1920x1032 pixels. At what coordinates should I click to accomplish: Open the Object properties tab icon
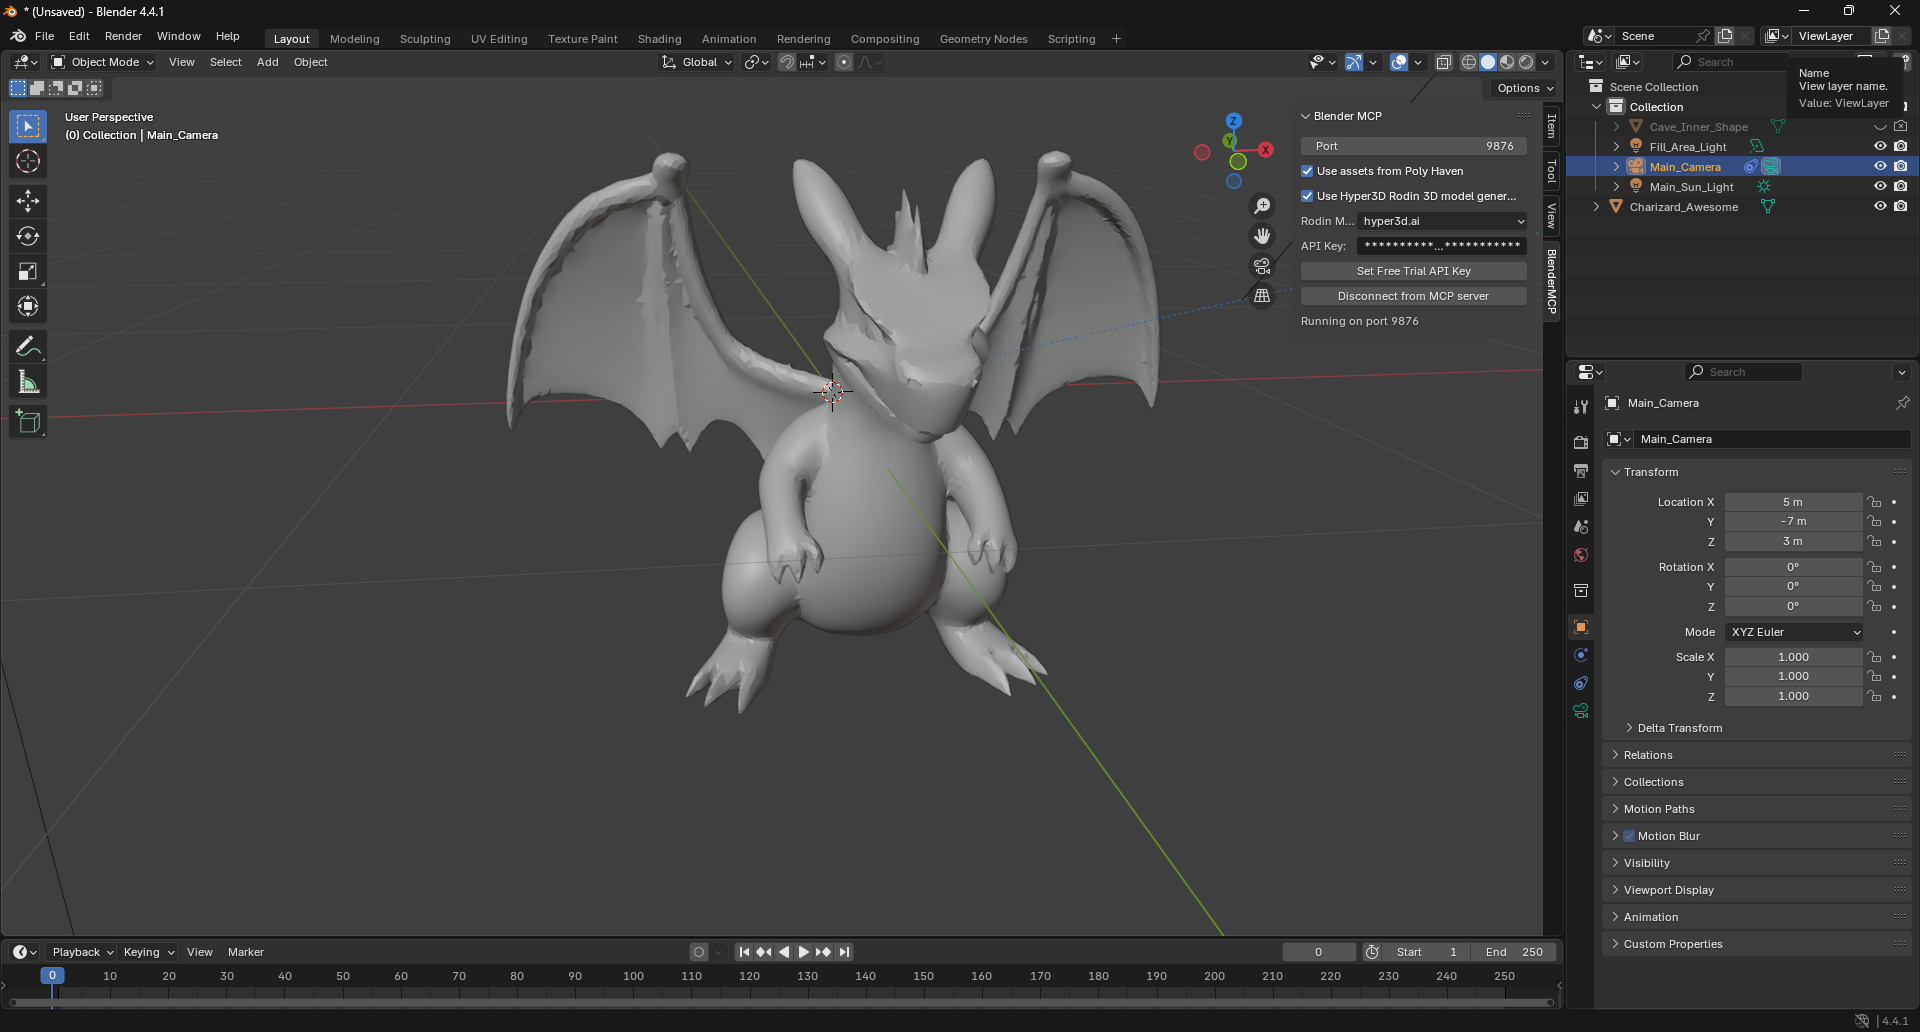coord(1581,627)
